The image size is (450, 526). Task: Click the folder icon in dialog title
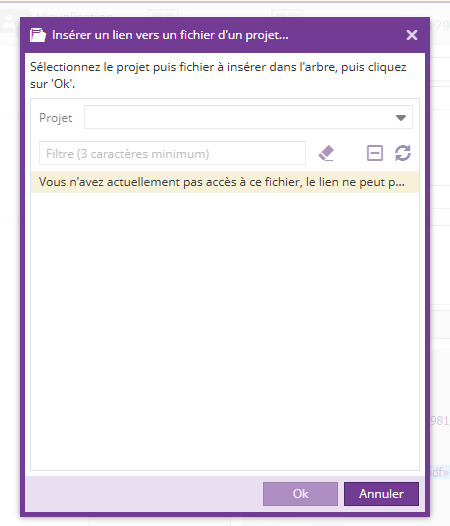click(x=38, y=35)
